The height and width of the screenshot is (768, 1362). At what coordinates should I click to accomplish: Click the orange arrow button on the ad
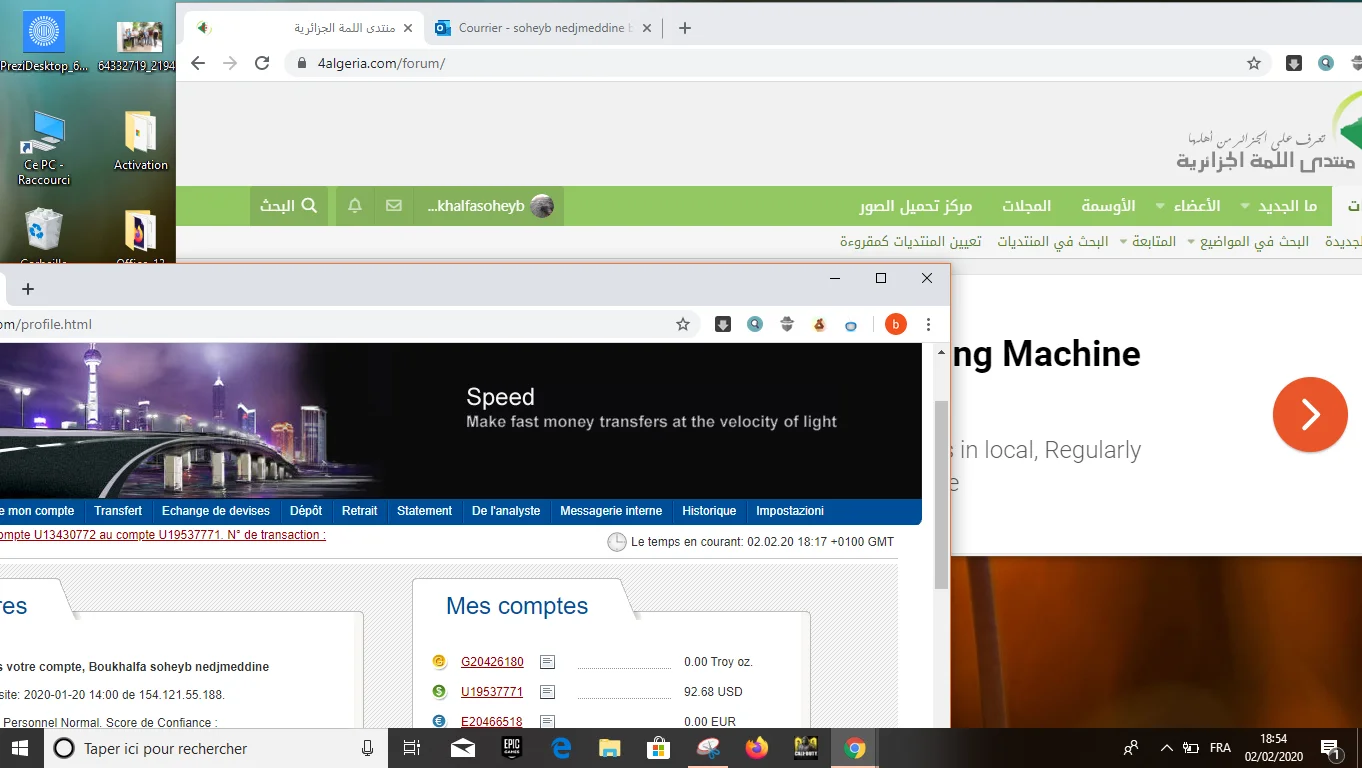click(1310, 414)
